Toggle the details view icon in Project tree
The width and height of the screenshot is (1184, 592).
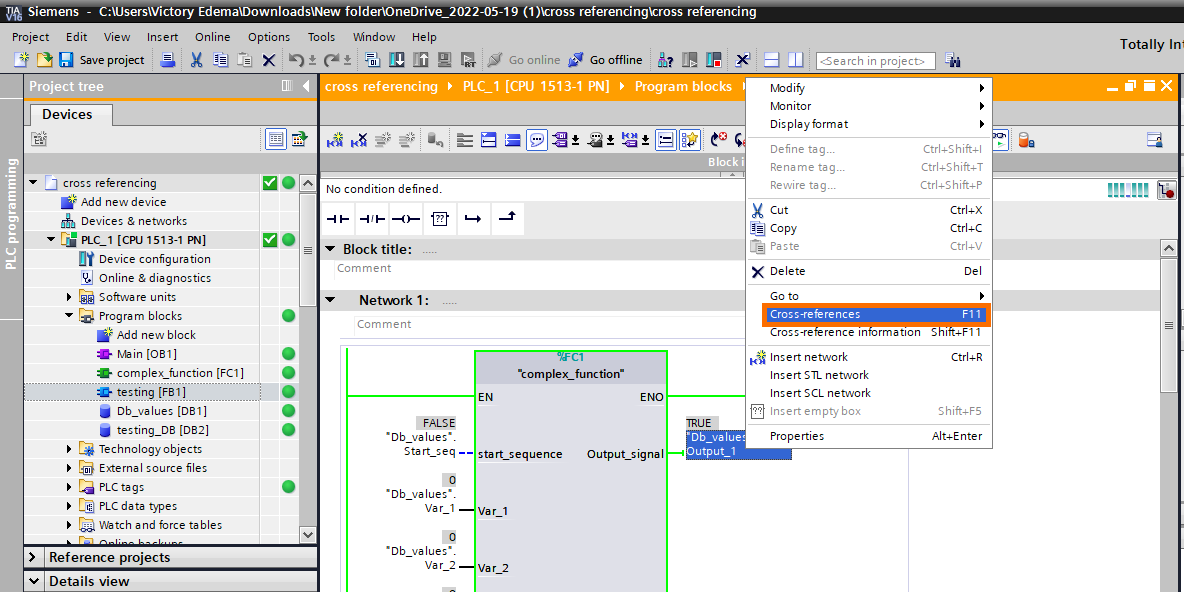275,139
